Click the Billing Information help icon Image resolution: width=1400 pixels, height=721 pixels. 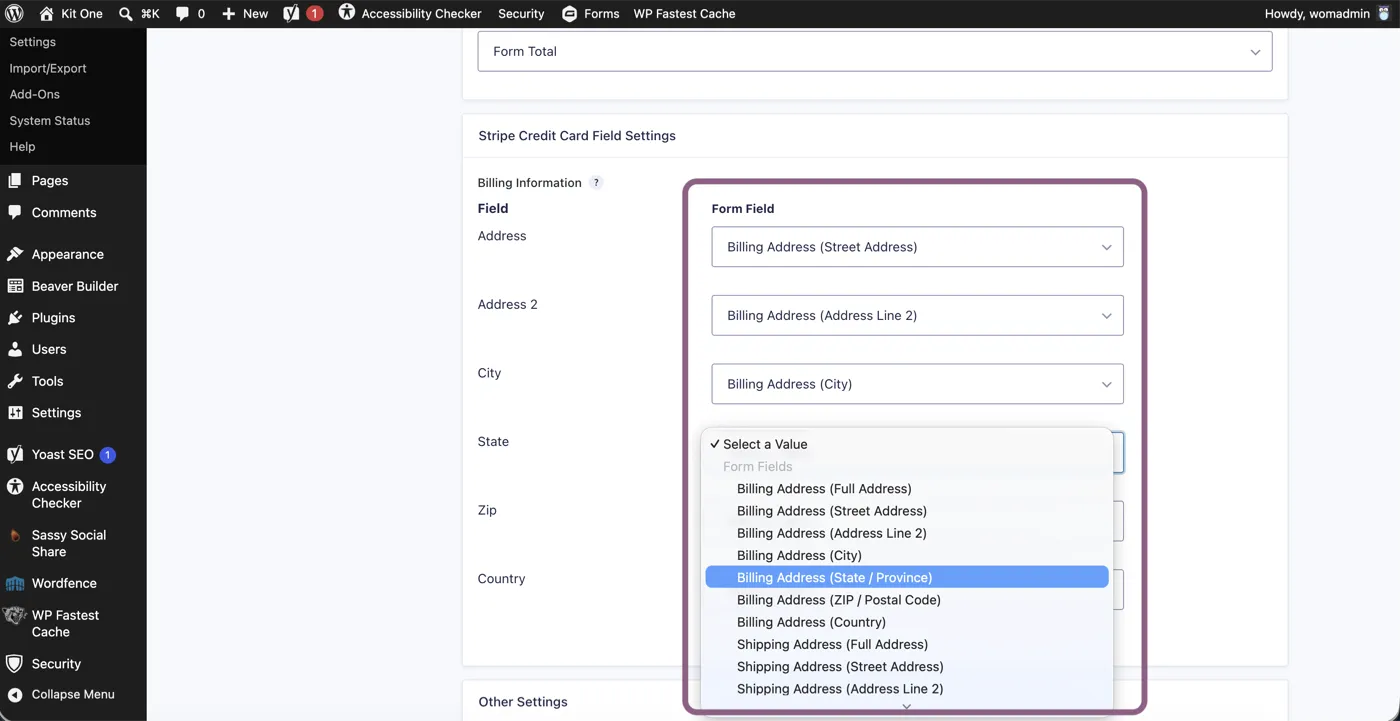(596, 183)
